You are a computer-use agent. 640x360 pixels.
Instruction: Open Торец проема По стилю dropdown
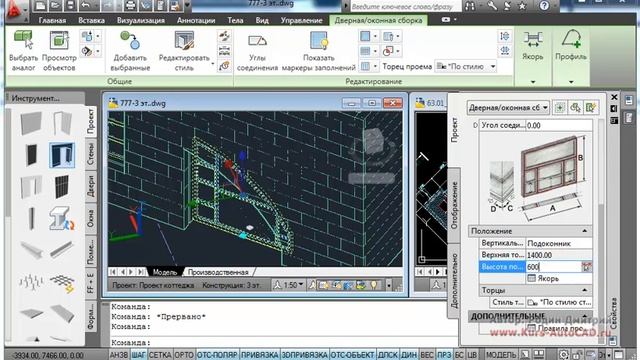(466, 66)
